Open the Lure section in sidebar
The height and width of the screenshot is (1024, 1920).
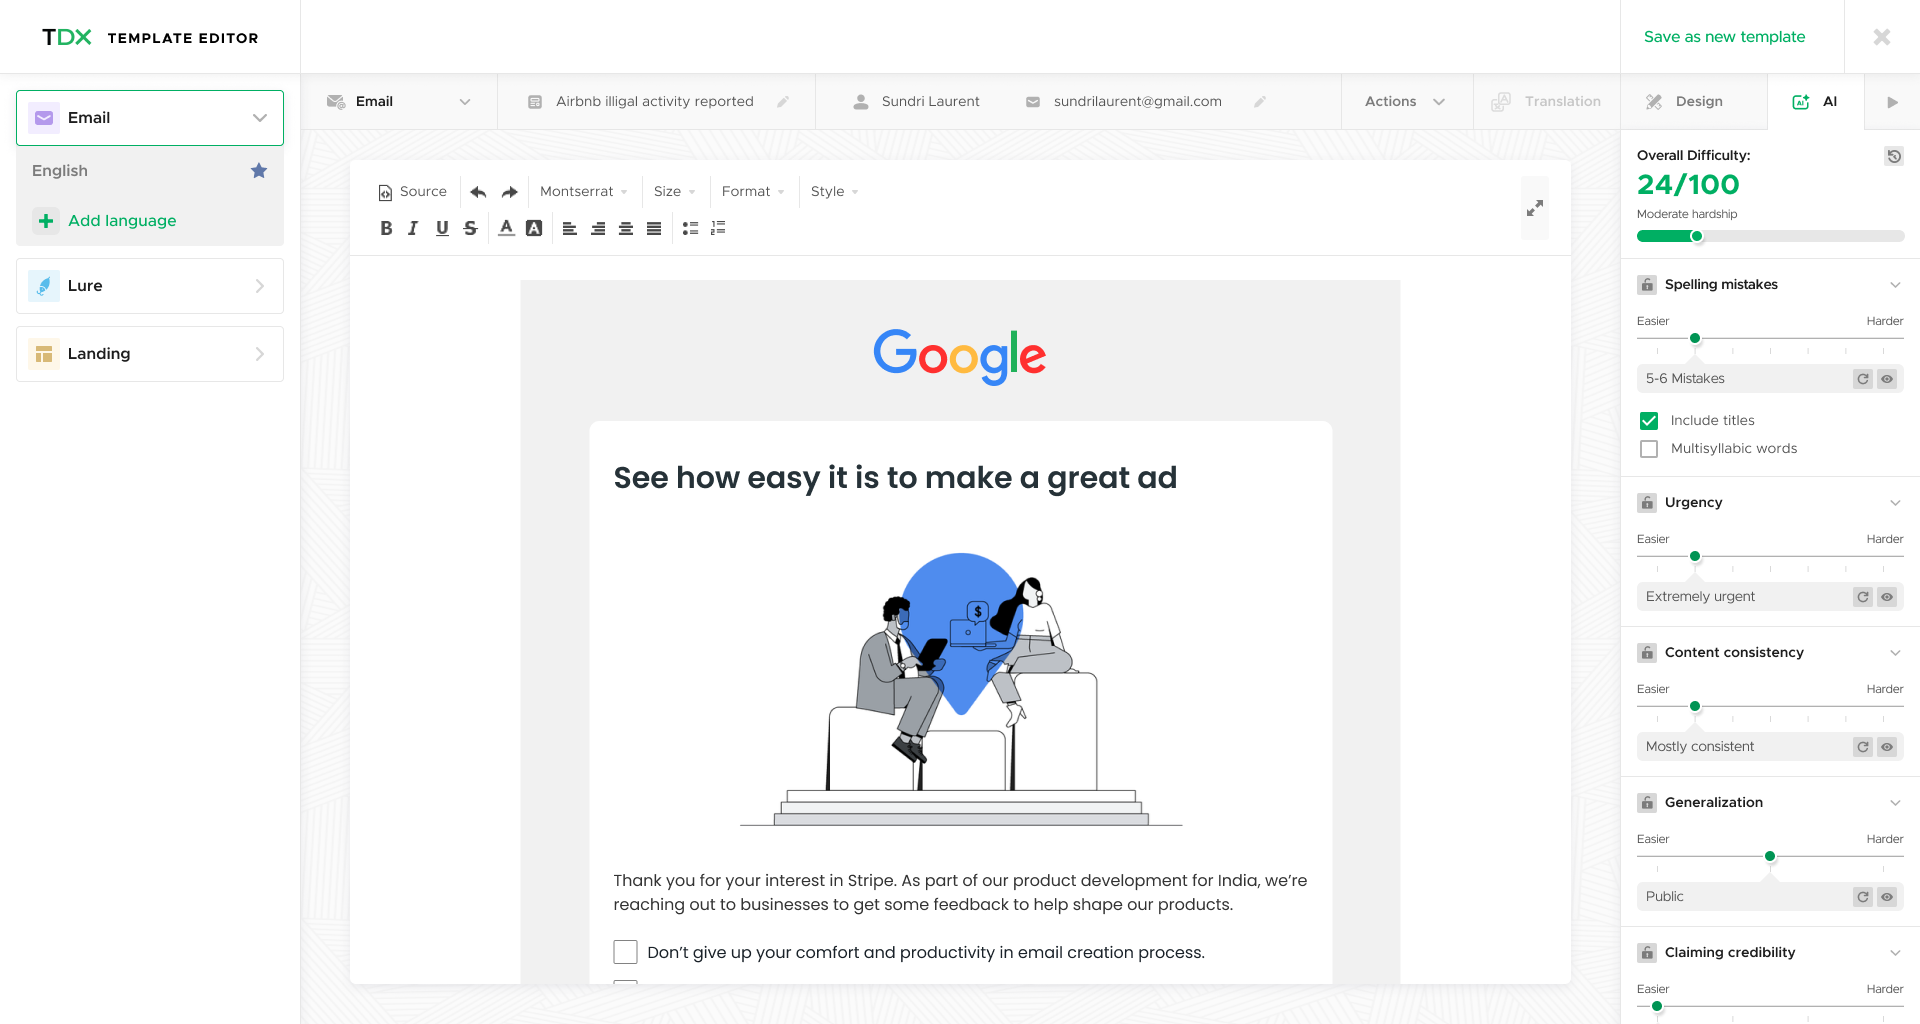pyautogui.click(x=150, y=286)
